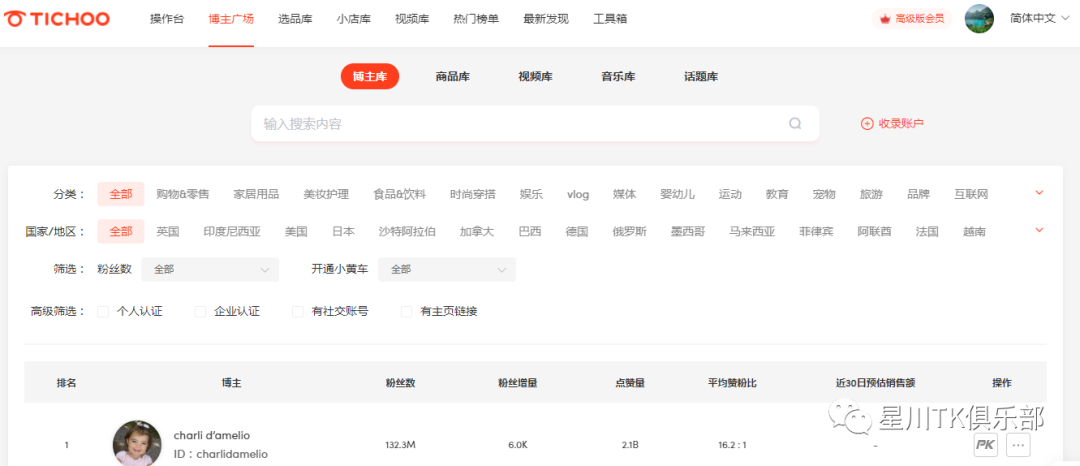
Task: Open the 博主广场 menu
Action: [231, 19]
